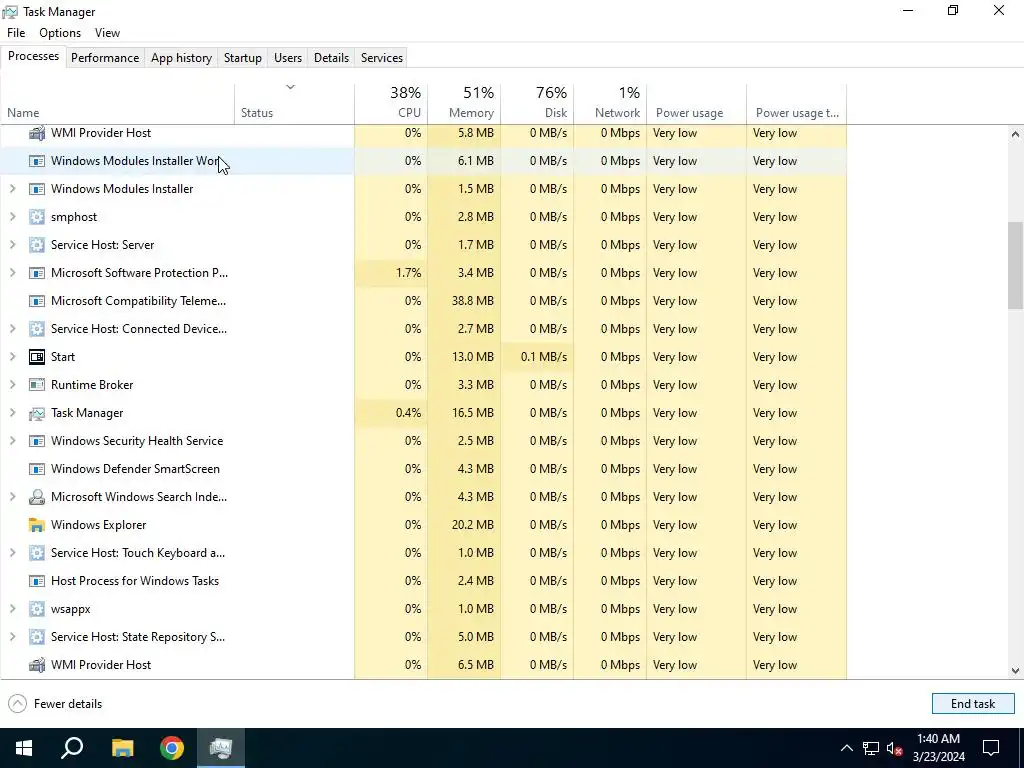Select the 0.1 MB/s disk cell
This screenshot has width=1024, height=768.
tap(537, 357)
